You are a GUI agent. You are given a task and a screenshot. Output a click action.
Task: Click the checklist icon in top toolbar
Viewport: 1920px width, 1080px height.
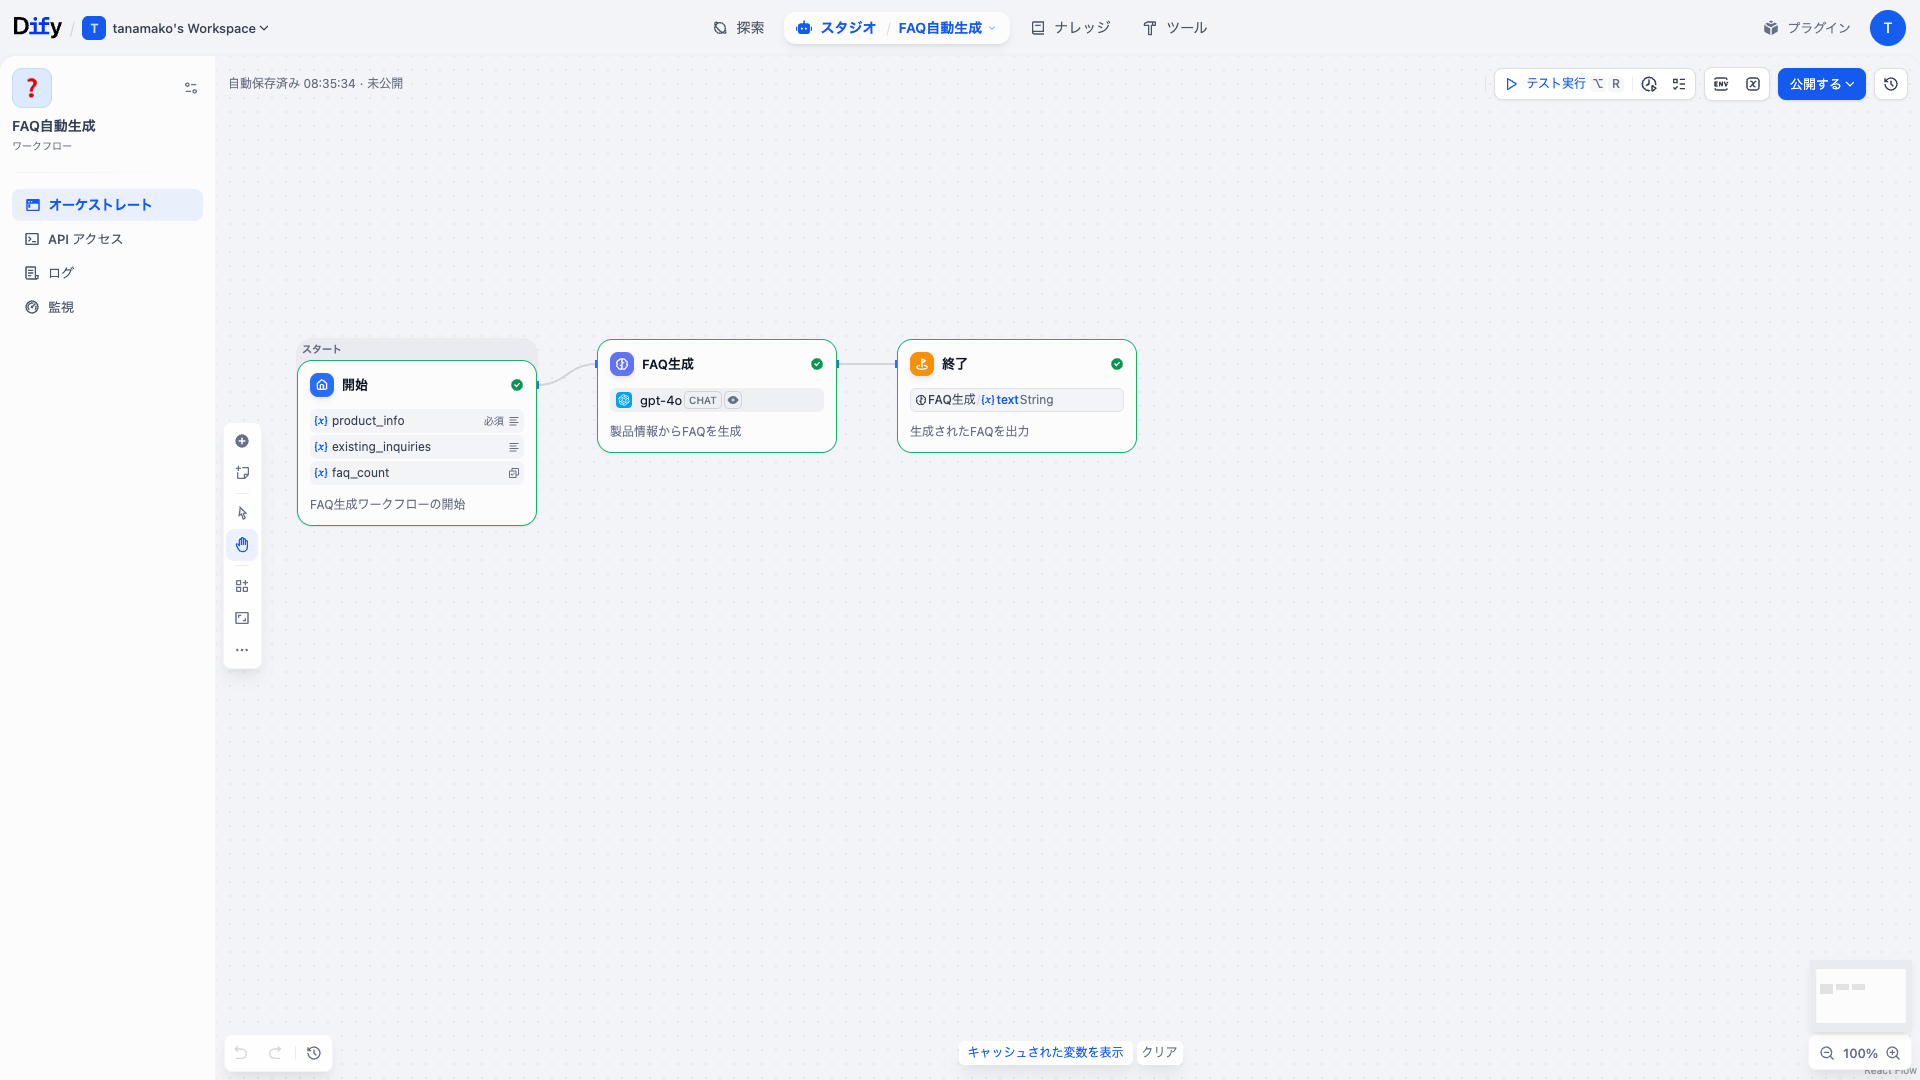pos(1679,84)
